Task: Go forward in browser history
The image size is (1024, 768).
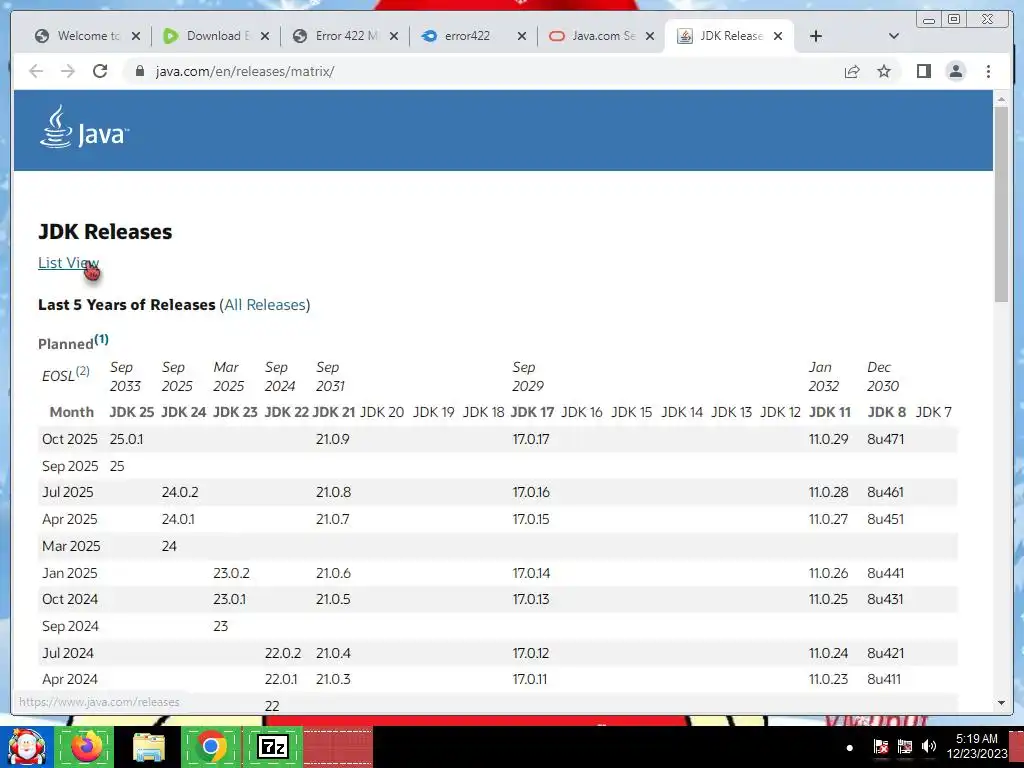Action: click(x=68, y=71)
